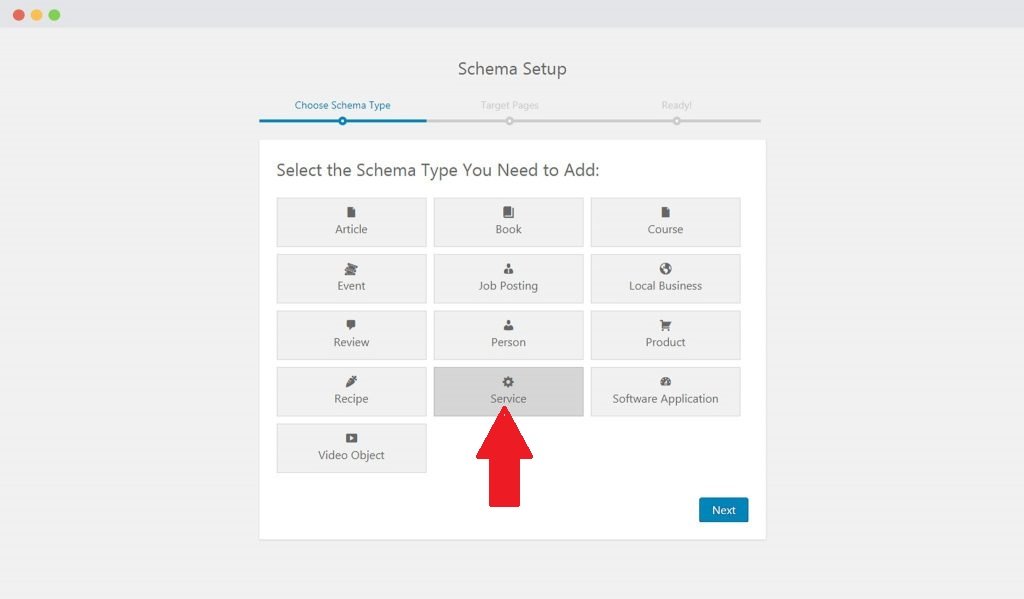The width and height of the screenshot is (1024, 599).
Task: Select the Recipe carrot icon
Action: coord(351,382)
